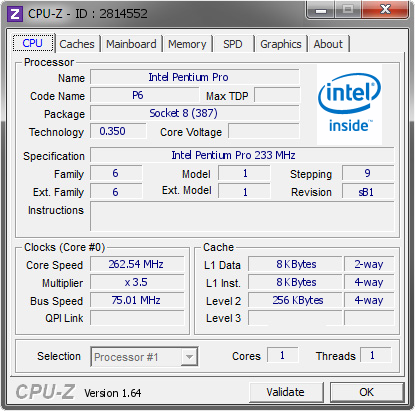Click the Intel inside logo
This screenshot has width=415, height=411.
coord(349,104)
